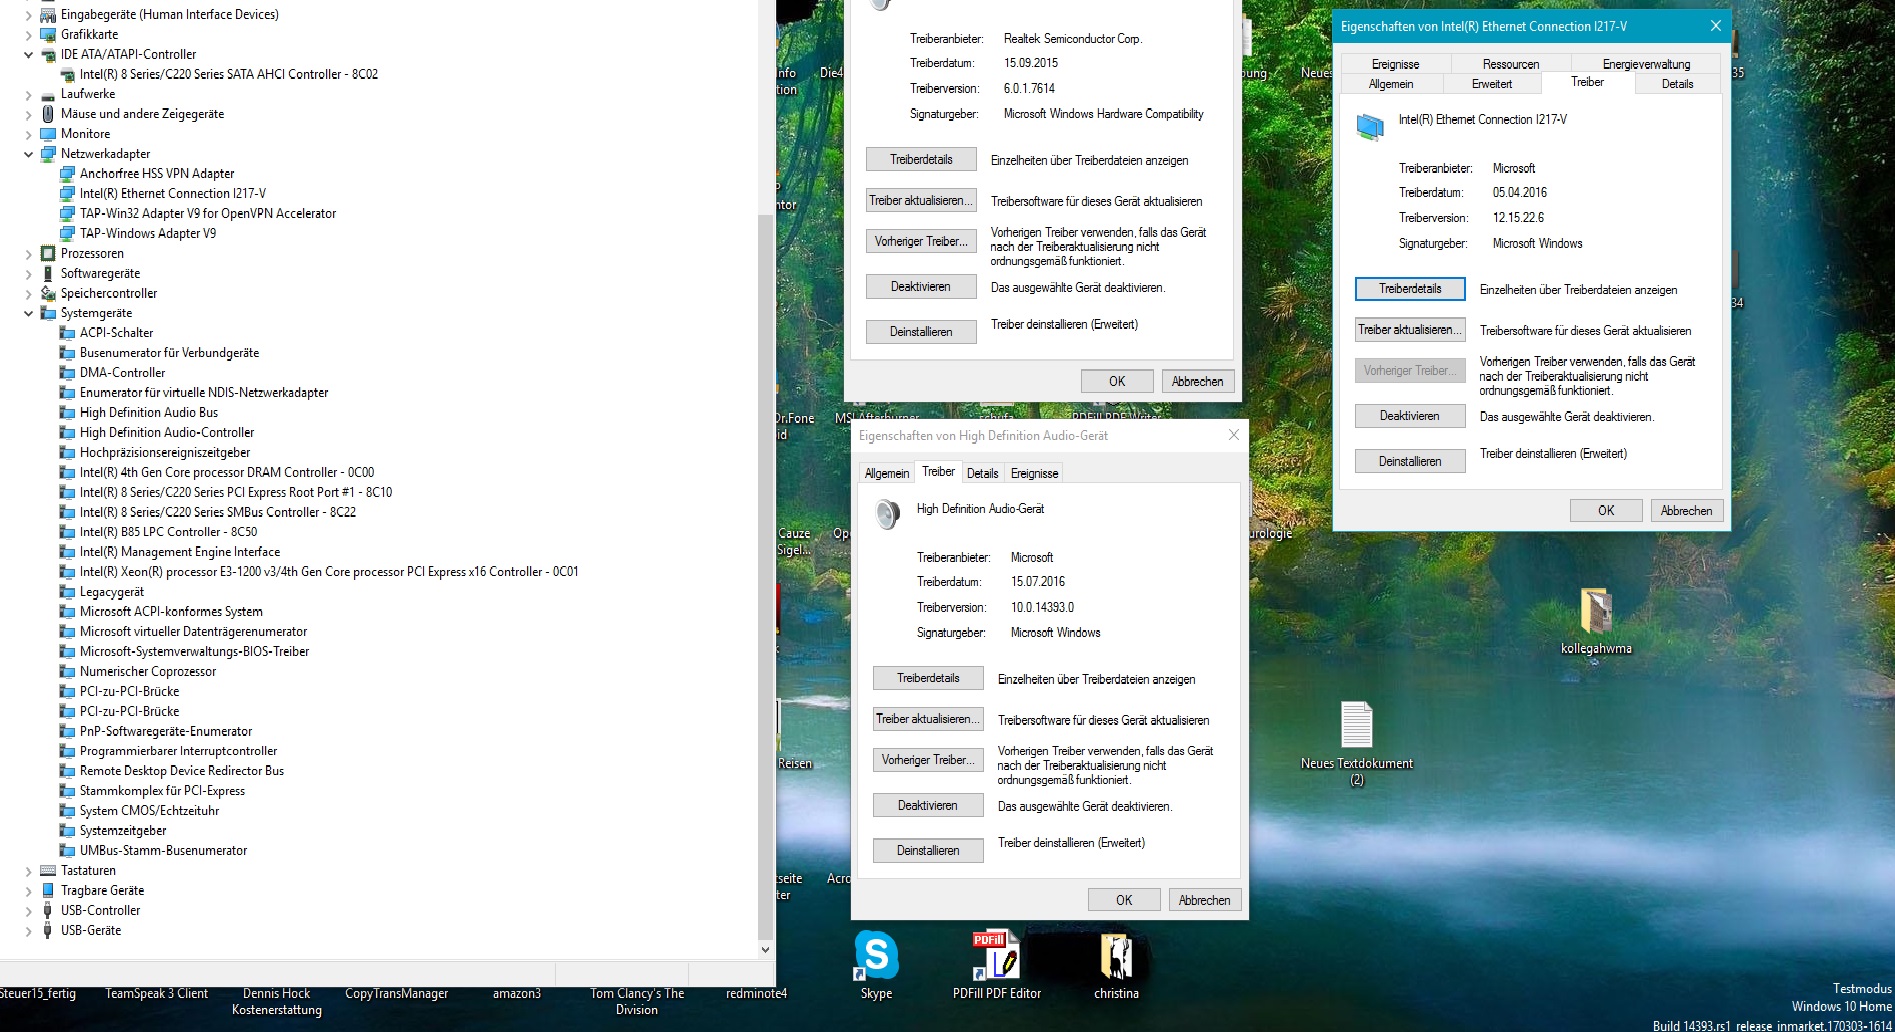Screen dimensions: 1895x1032
Task: Select the Neues Textdokument (2) file icon
Action: (x=1357, y=725)
